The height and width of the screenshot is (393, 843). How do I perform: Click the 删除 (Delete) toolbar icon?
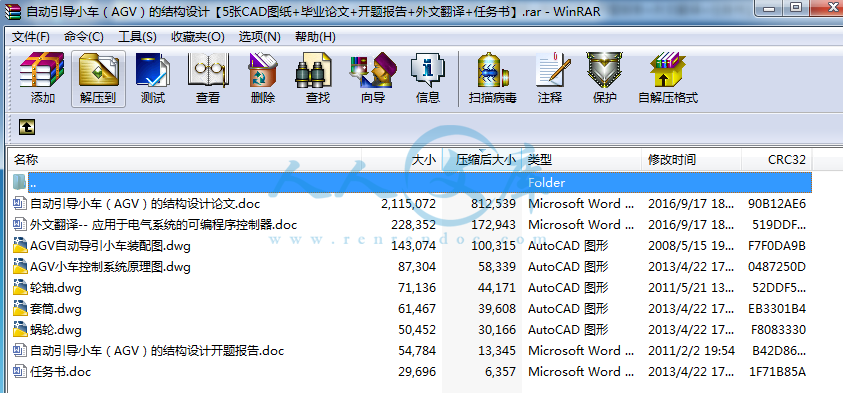pyautogui.click(x=263, y=78)
